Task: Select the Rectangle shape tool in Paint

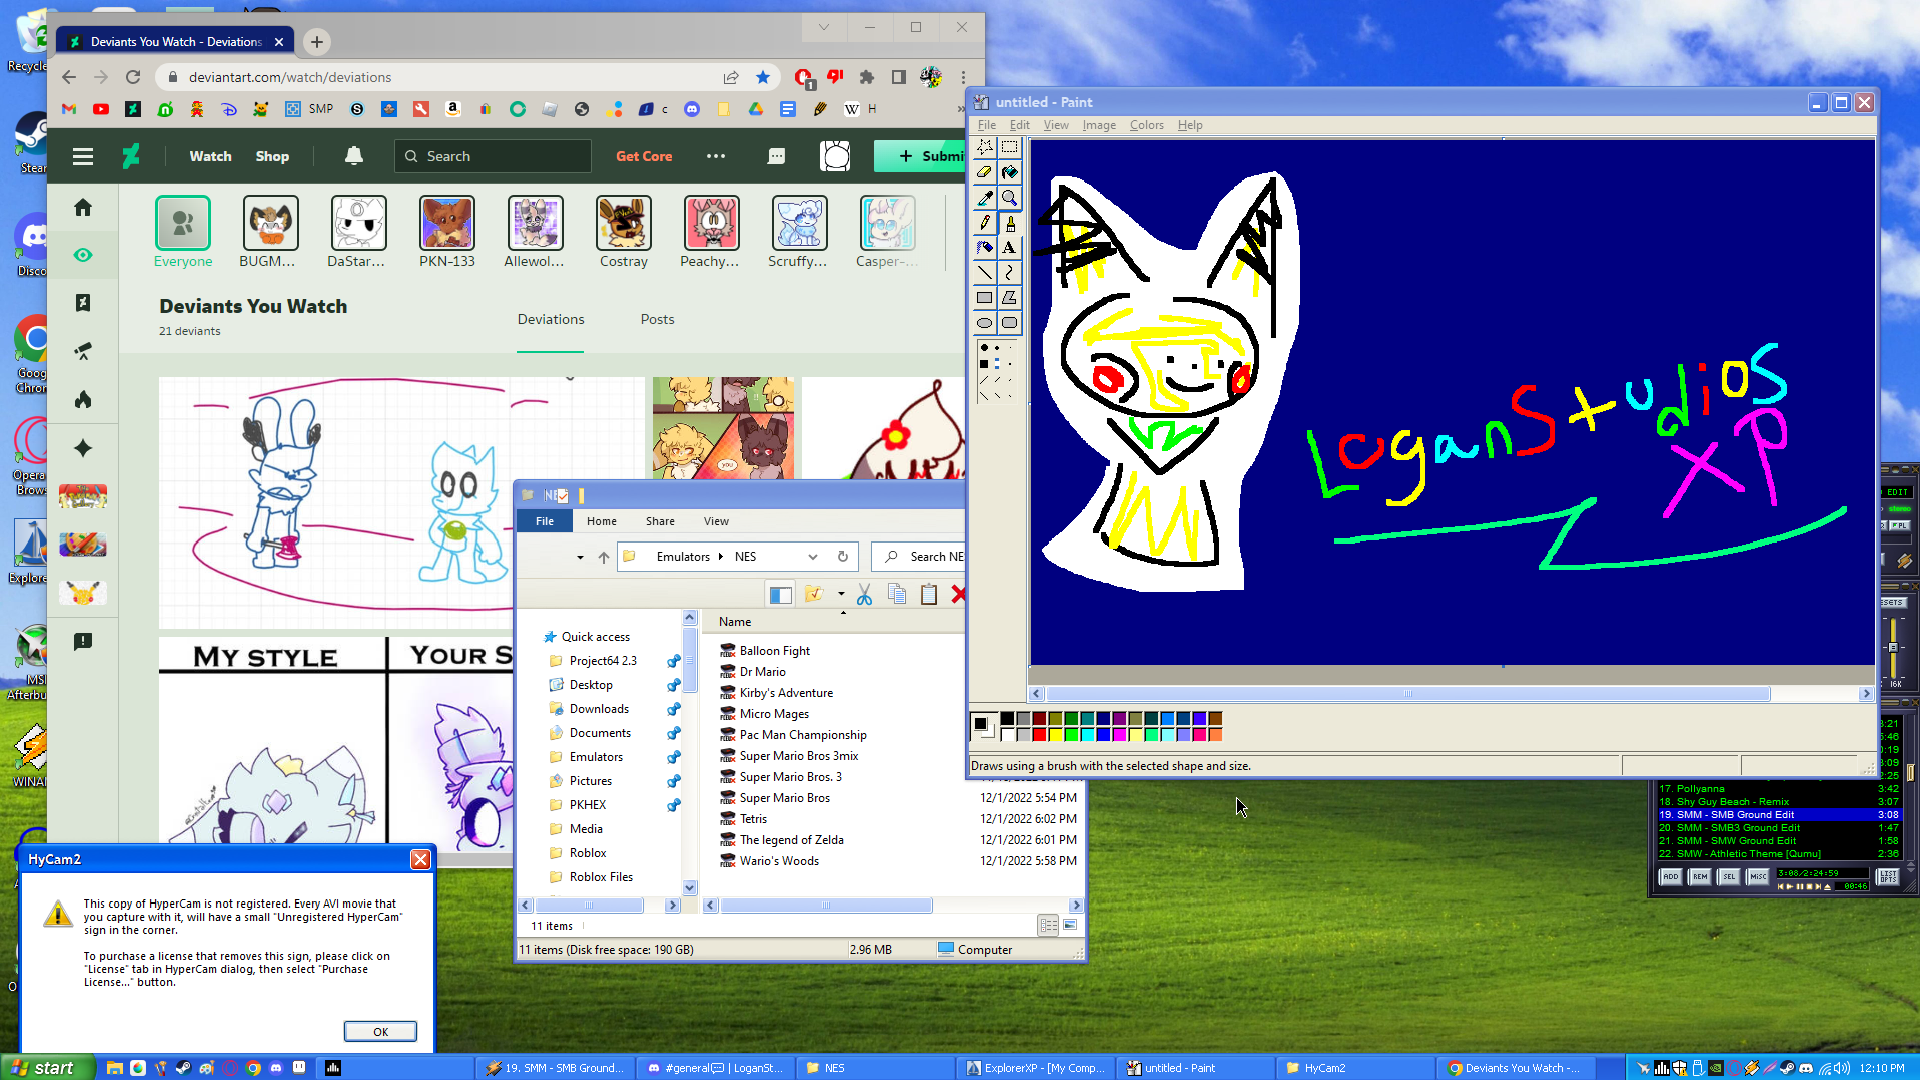Action: (985, 297)
